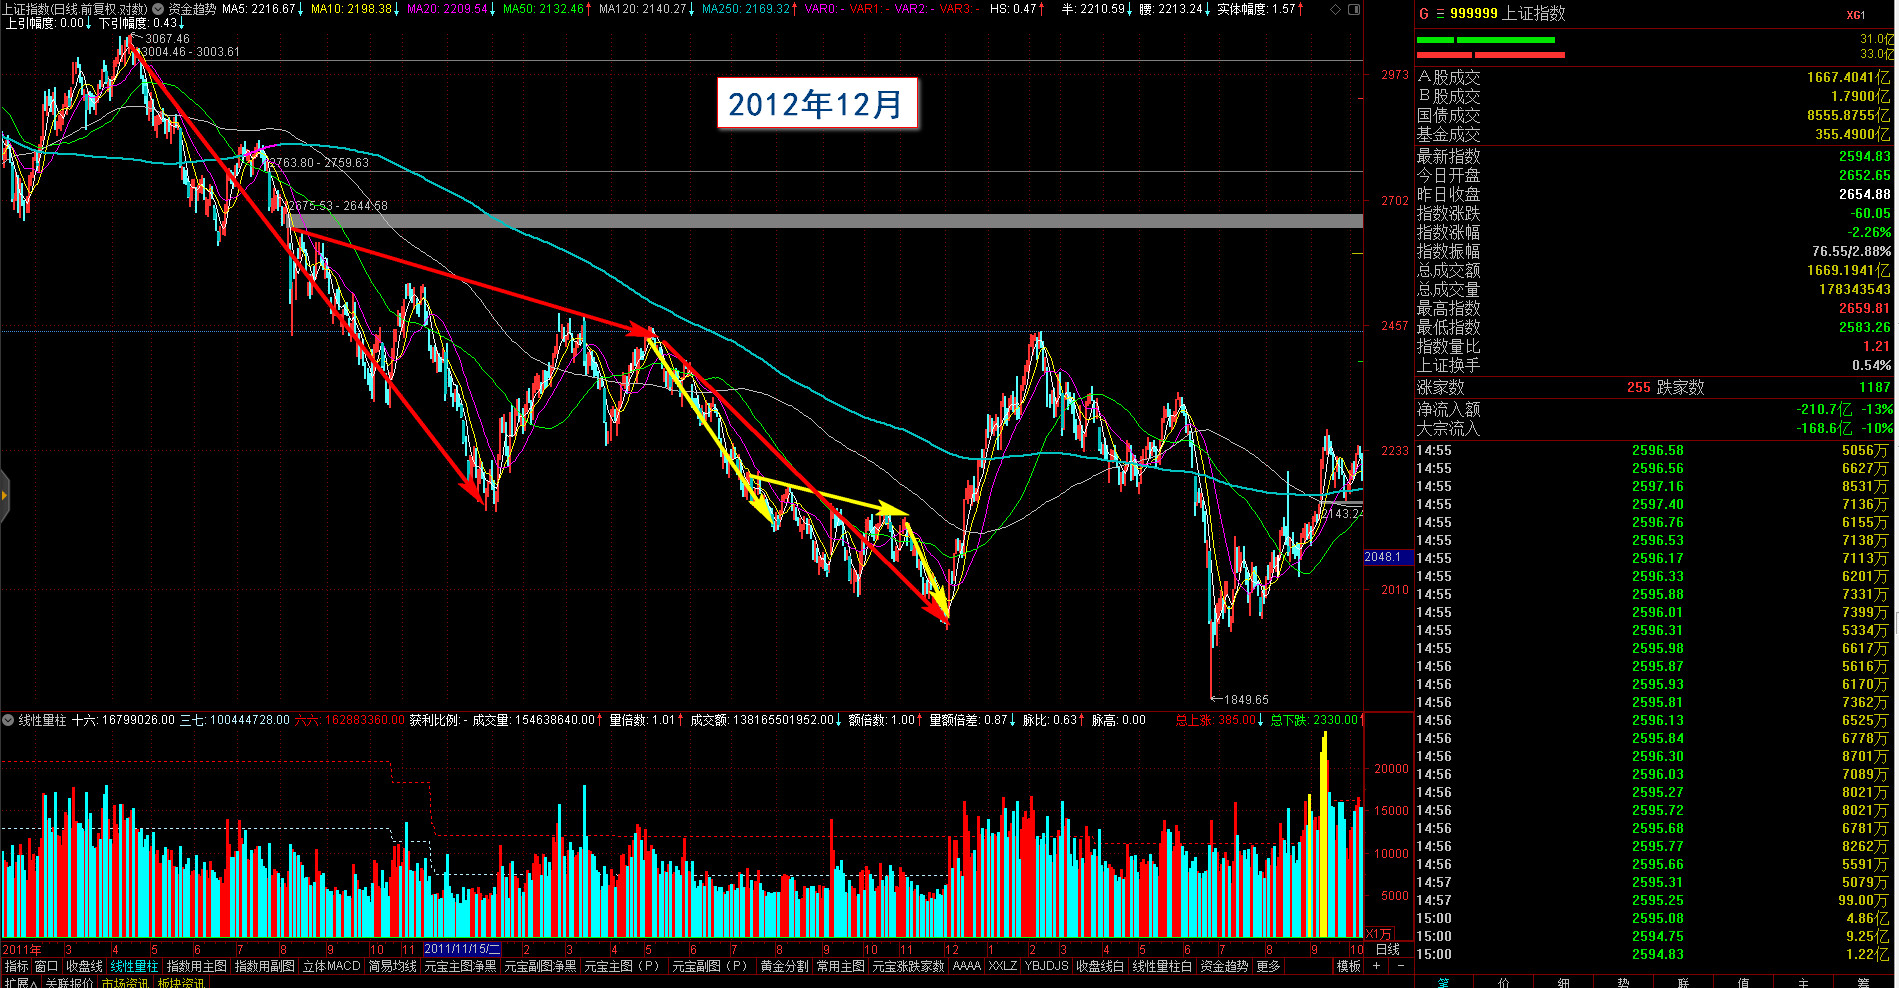Select the 简易均线 indicator
Viewport: 1899px width, 988px height.
[x=393, y=966]
